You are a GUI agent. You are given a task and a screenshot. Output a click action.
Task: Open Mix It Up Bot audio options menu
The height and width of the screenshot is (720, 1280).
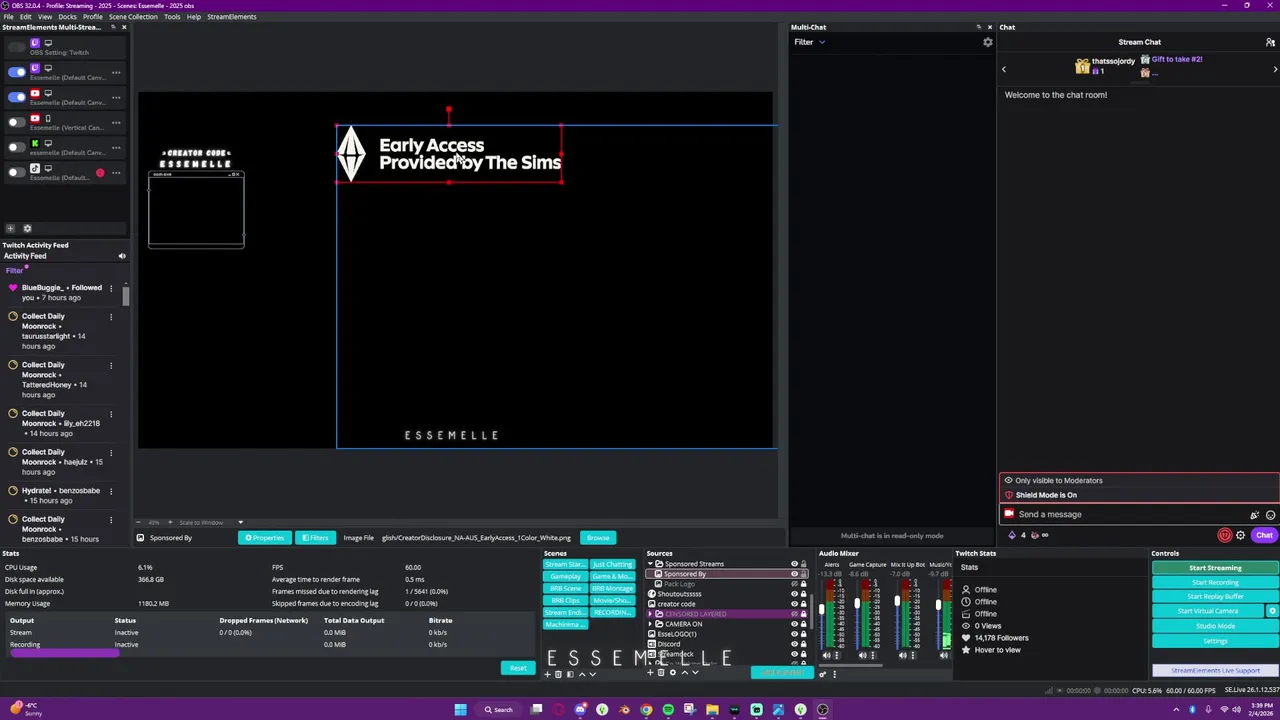tap(912, 655)
